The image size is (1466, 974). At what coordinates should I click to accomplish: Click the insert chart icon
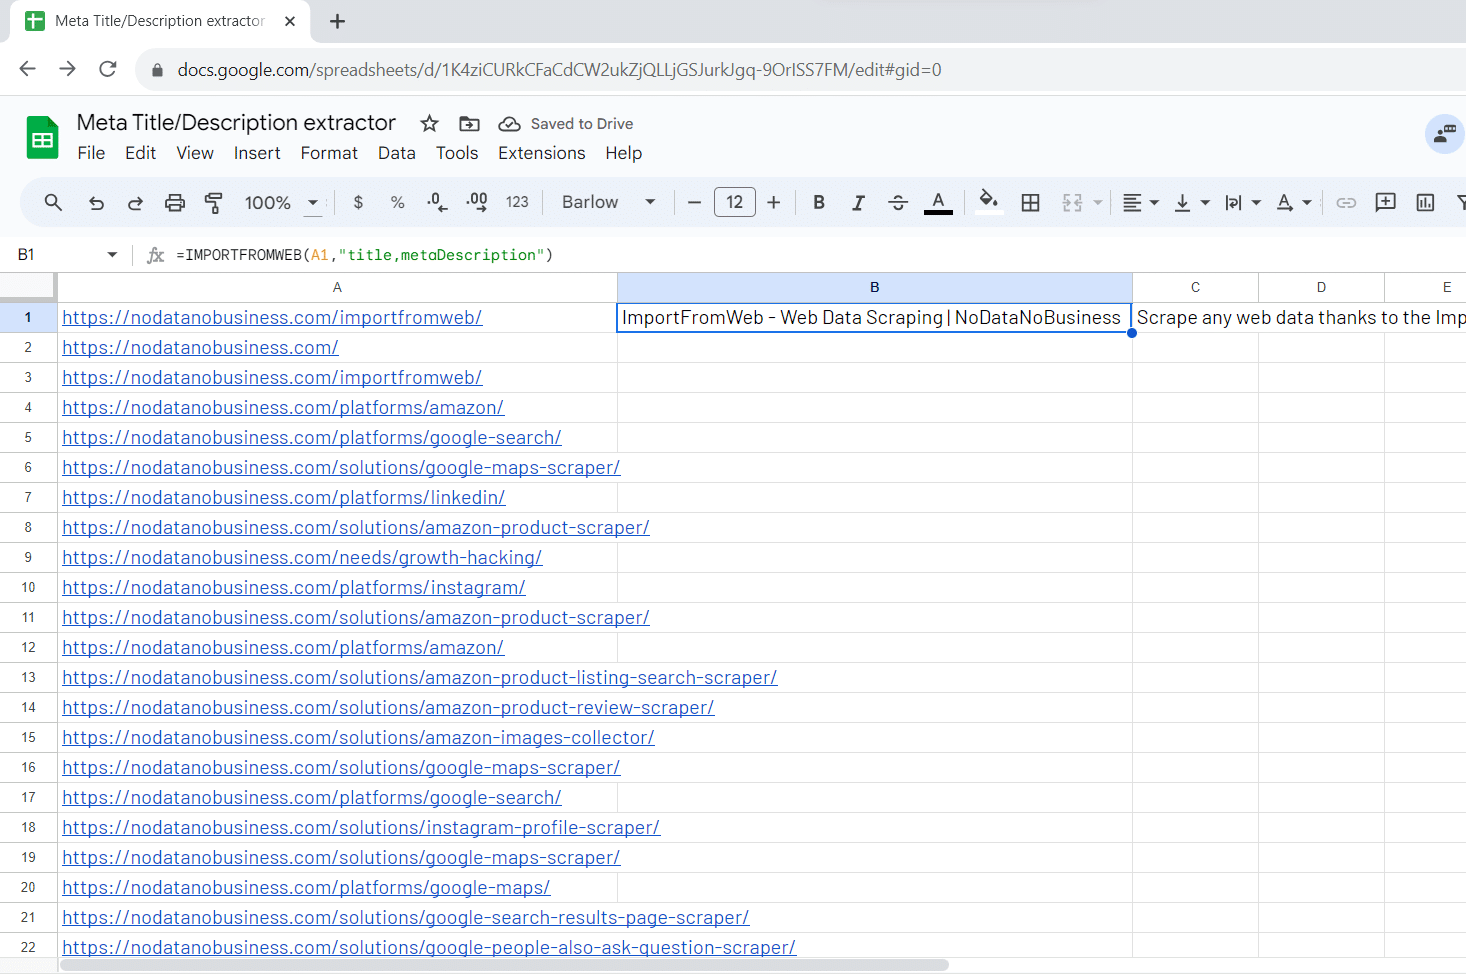(1425, 203)
